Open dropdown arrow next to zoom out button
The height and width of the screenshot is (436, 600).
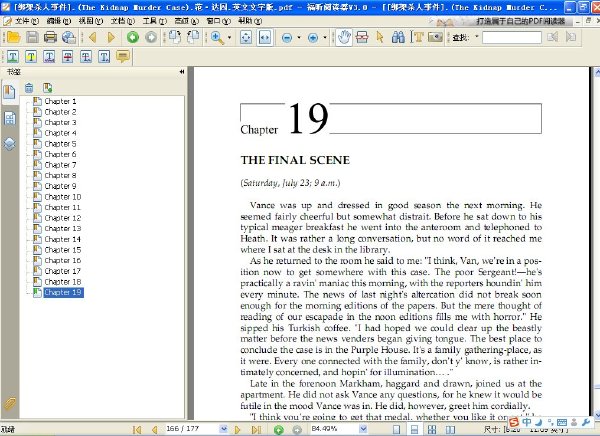point(298,38)
